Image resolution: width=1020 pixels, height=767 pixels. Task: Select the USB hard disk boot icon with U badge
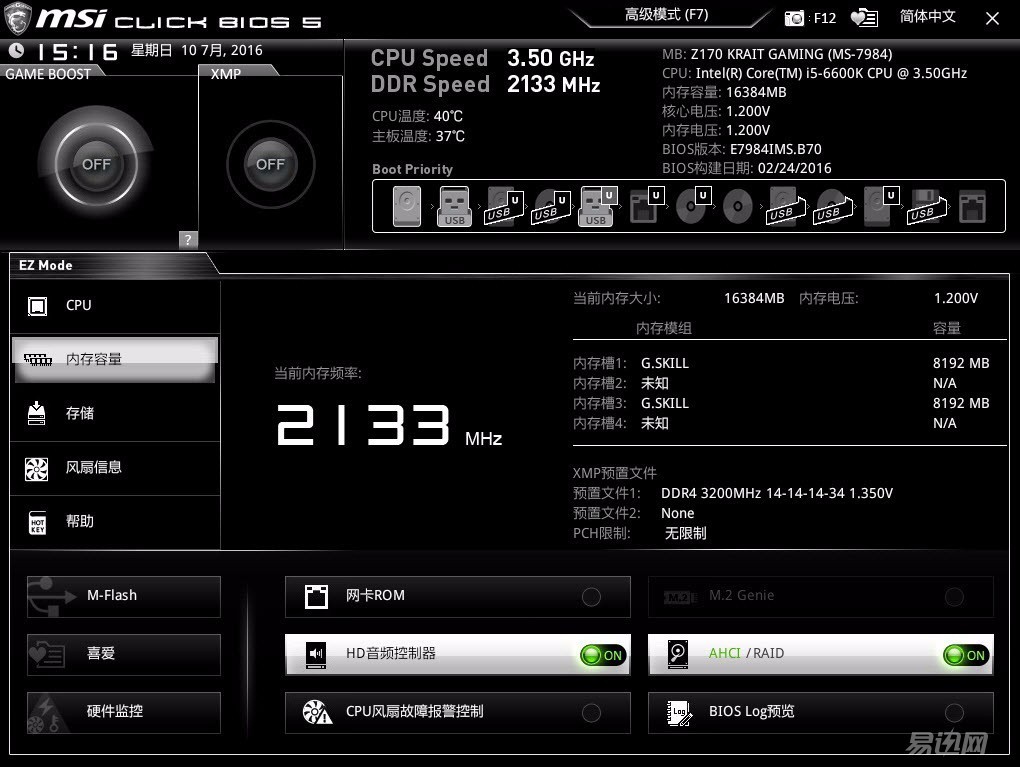pyautogui.click(x=503, y=206)
